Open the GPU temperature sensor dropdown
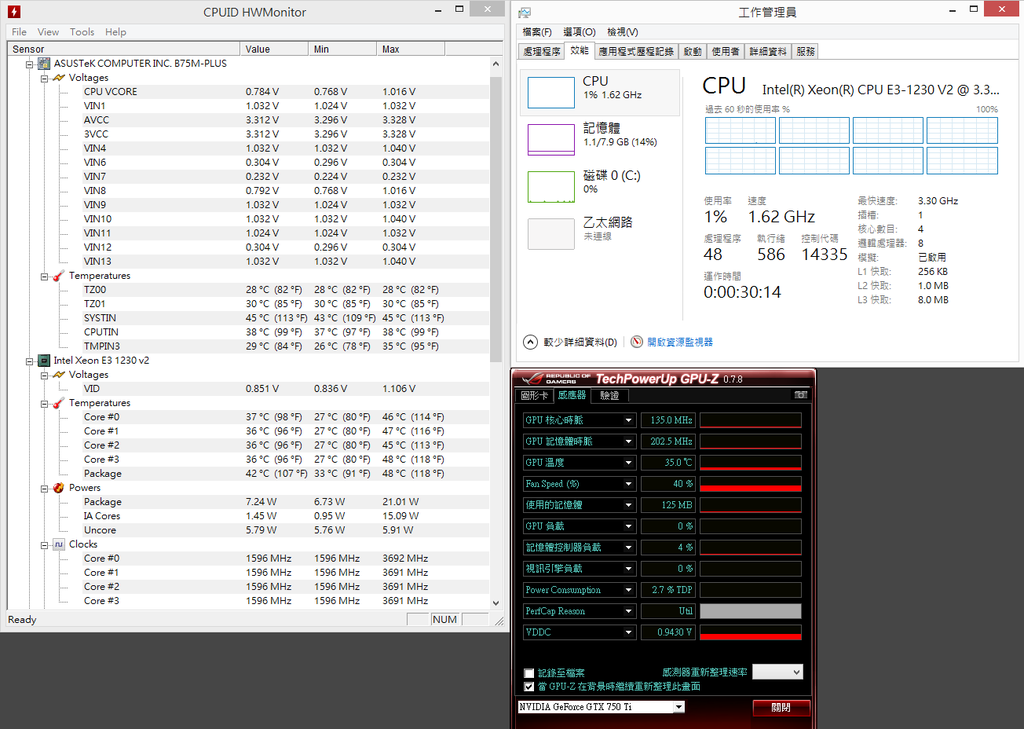Image resolution: width=1024 pixels, height=729 pixels. pos(628,463)
